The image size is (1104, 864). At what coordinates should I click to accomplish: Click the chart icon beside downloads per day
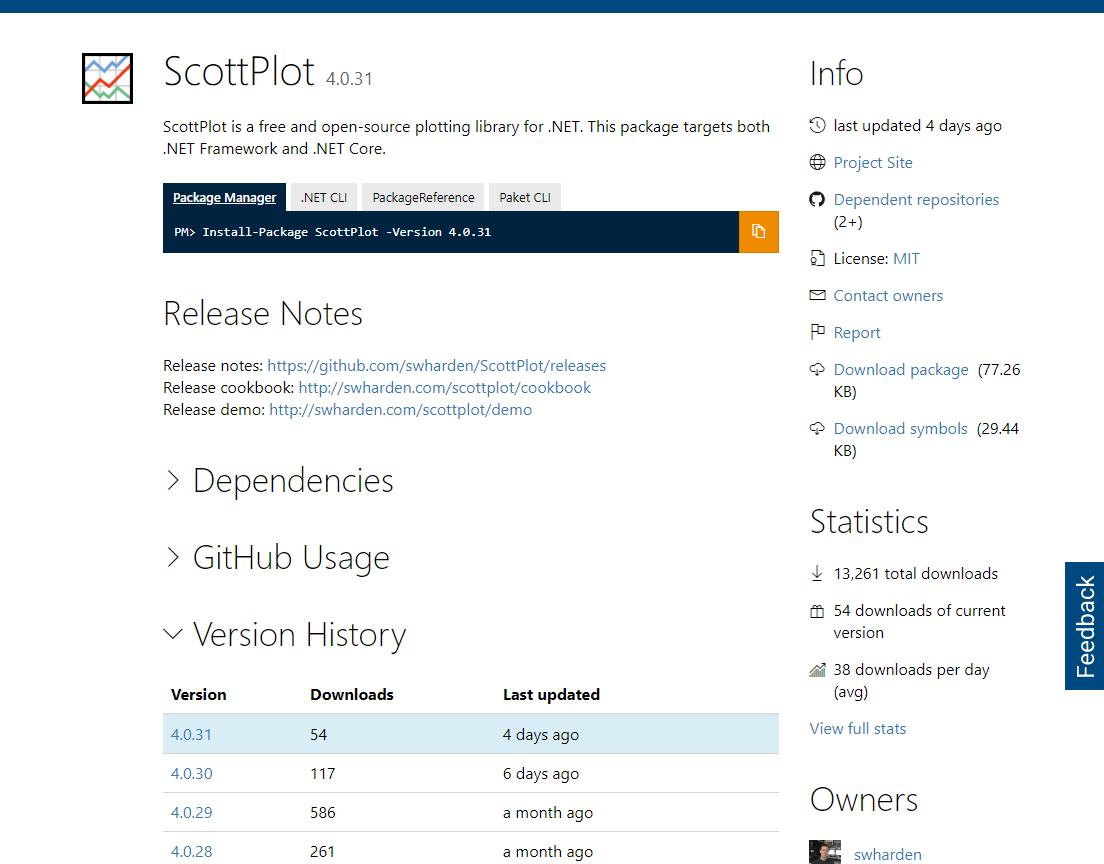[817, 670]
